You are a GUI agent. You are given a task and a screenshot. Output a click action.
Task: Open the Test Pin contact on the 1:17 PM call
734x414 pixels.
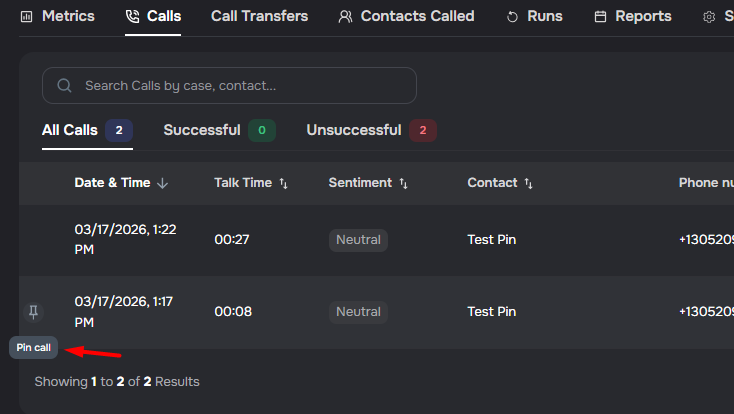tap(491, 312)
